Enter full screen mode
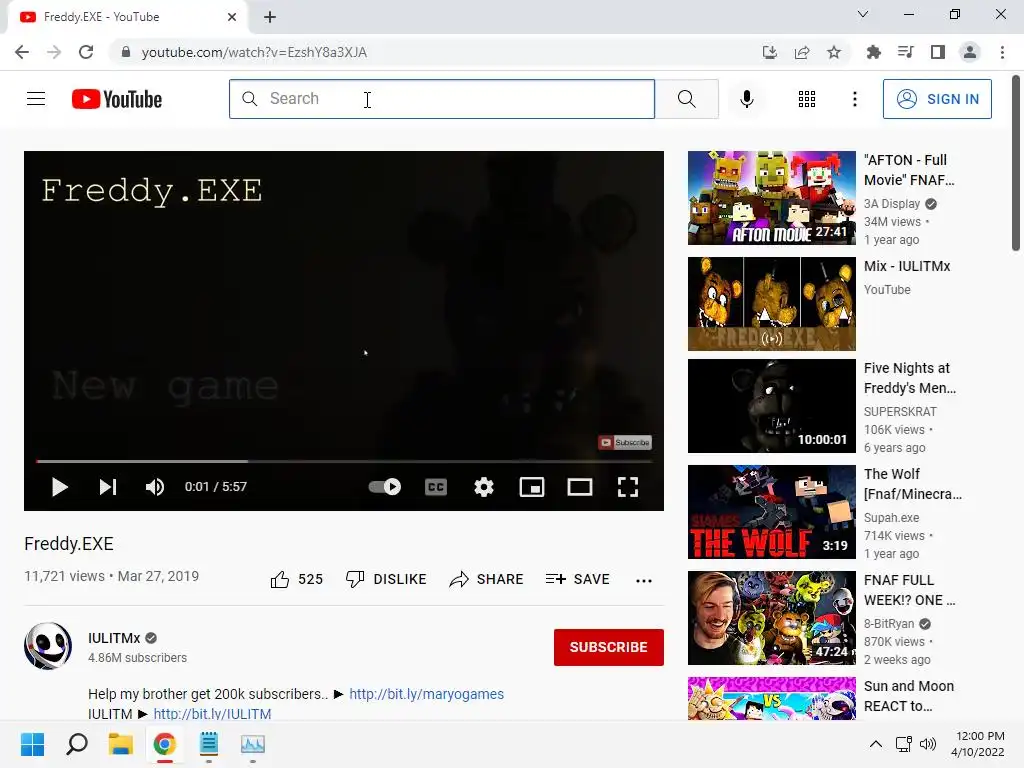1024x768 pixels. point(628,487)
